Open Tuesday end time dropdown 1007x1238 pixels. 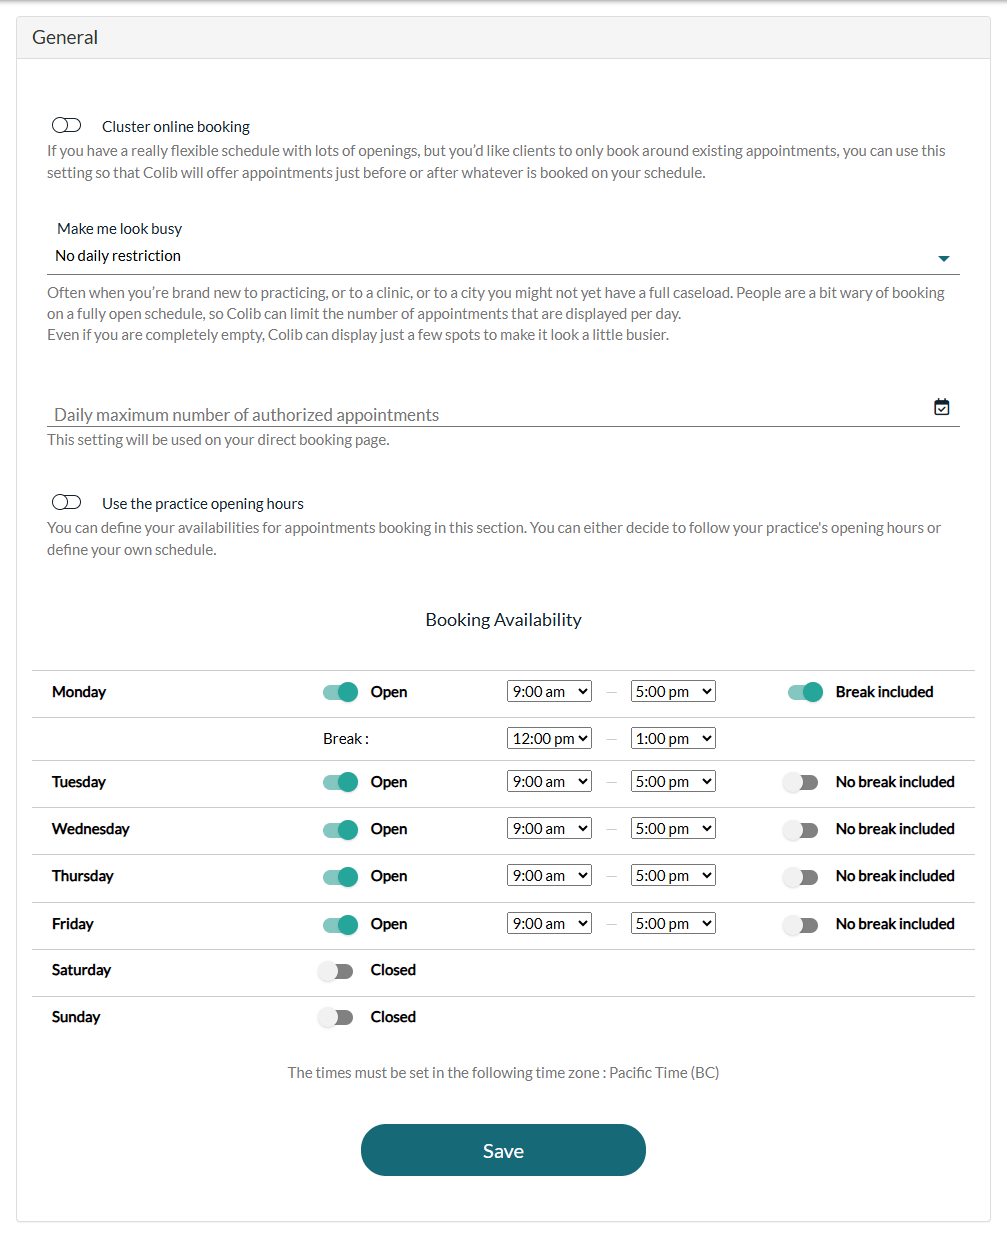click(x=673, y=781)
